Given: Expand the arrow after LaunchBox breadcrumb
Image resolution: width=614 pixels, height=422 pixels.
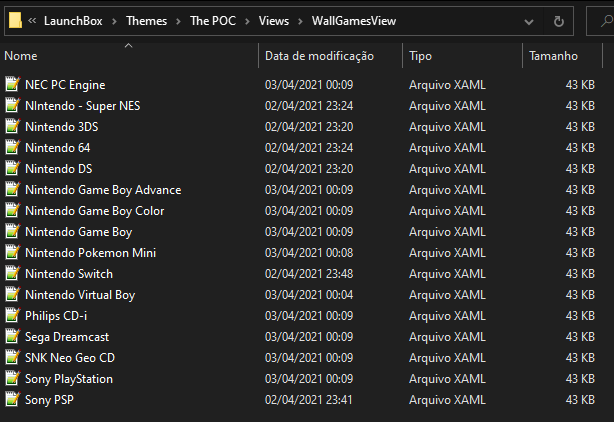Looking at the screenshot, I should (114, 21).
